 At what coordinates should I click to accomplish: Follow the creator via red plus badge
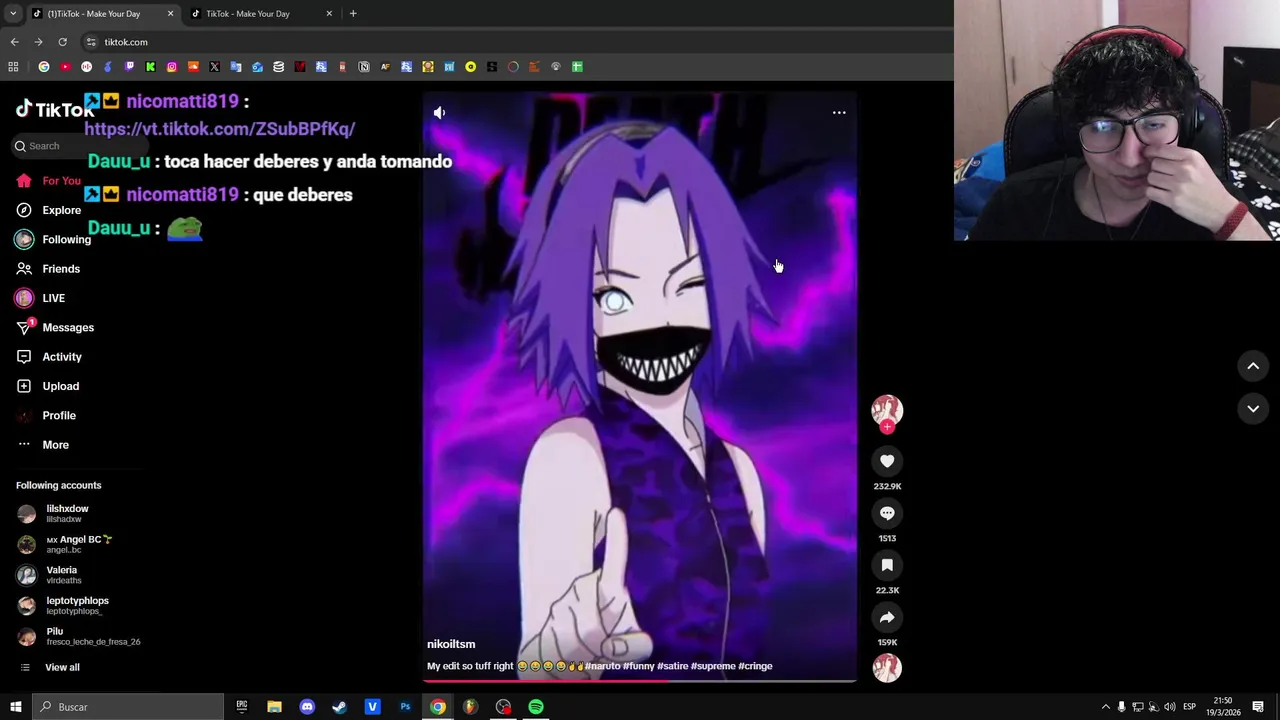coord(887,427)
